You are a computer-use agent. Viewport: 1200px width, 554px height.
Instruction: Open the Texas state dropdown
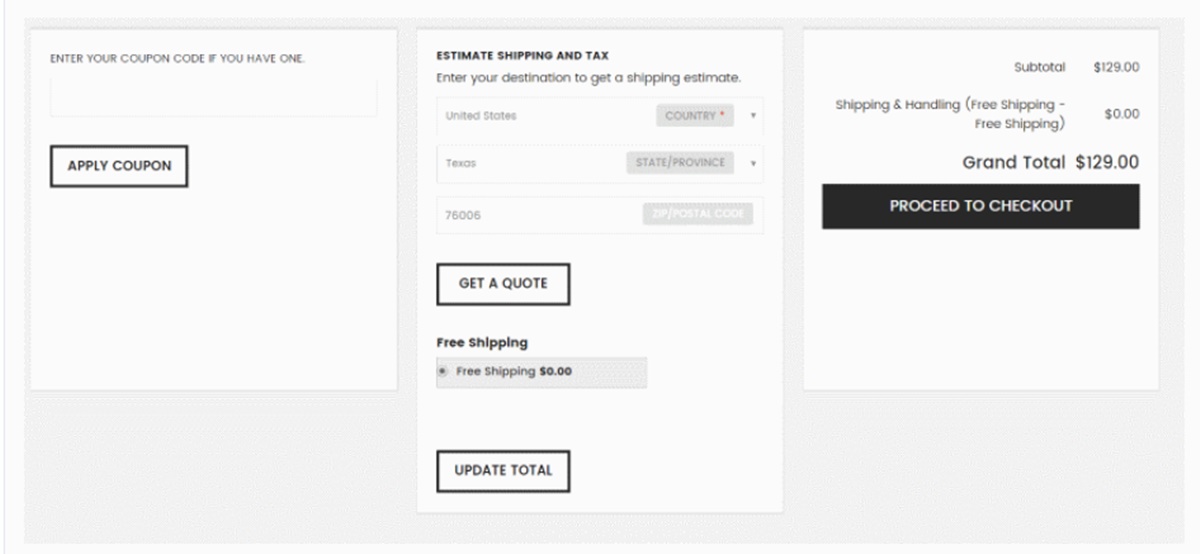click(x=530, y=163)
